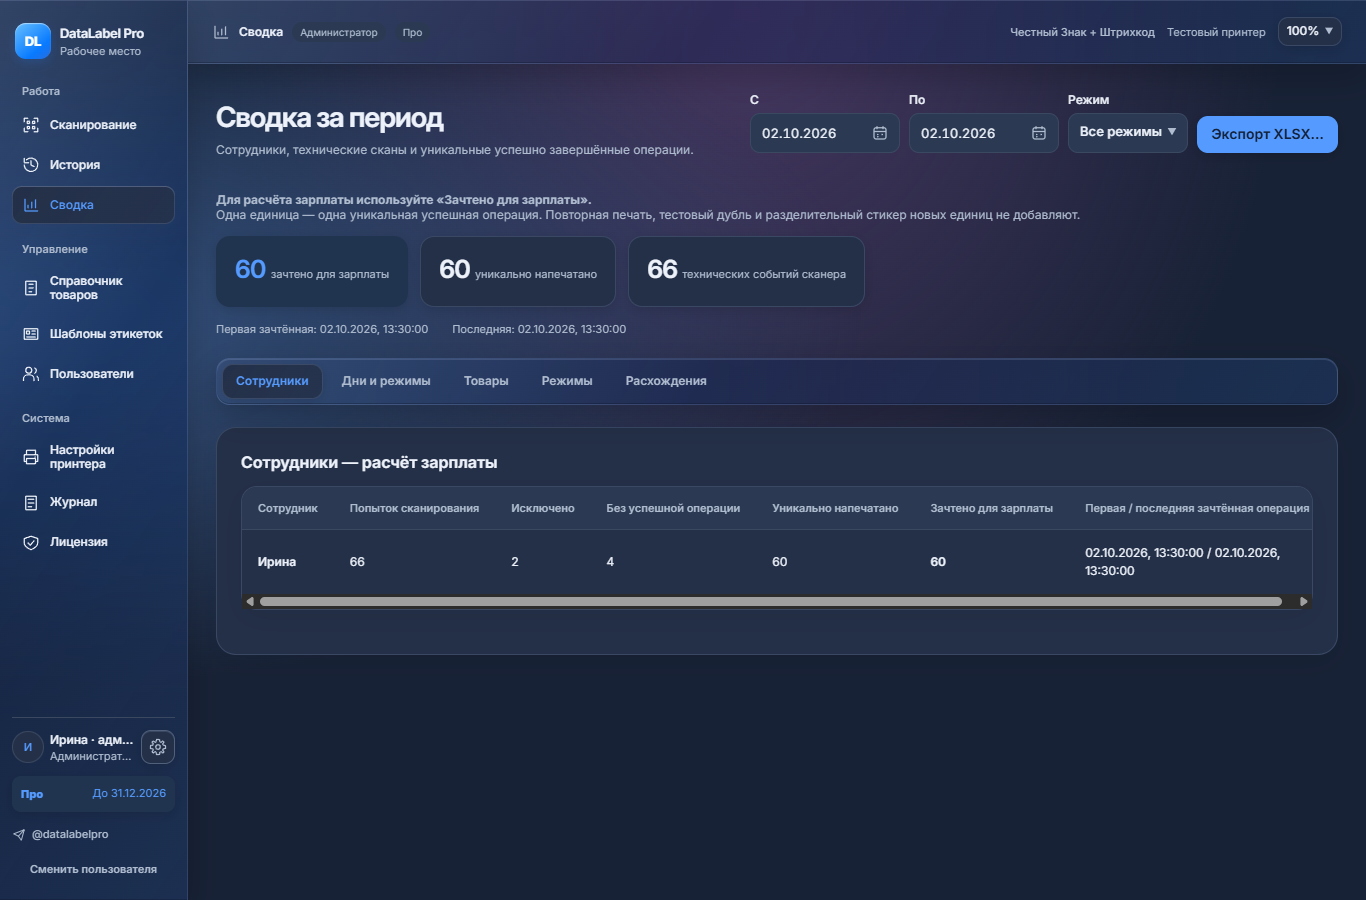Open the История clock icon
The width and height of the screenshot is (1366, 900).
point(31,165)
